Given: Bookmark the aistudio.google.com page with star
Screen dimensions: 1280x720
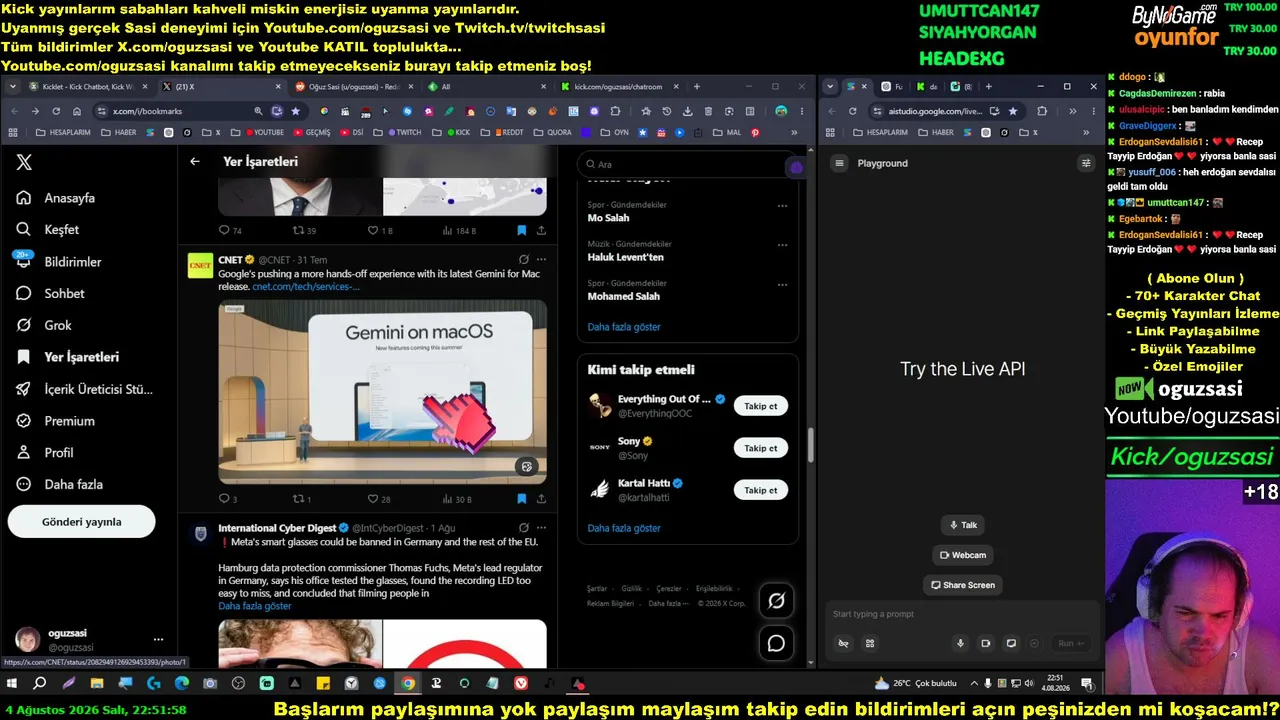Looking at the screenshot, I should (x=1013, y=111).
